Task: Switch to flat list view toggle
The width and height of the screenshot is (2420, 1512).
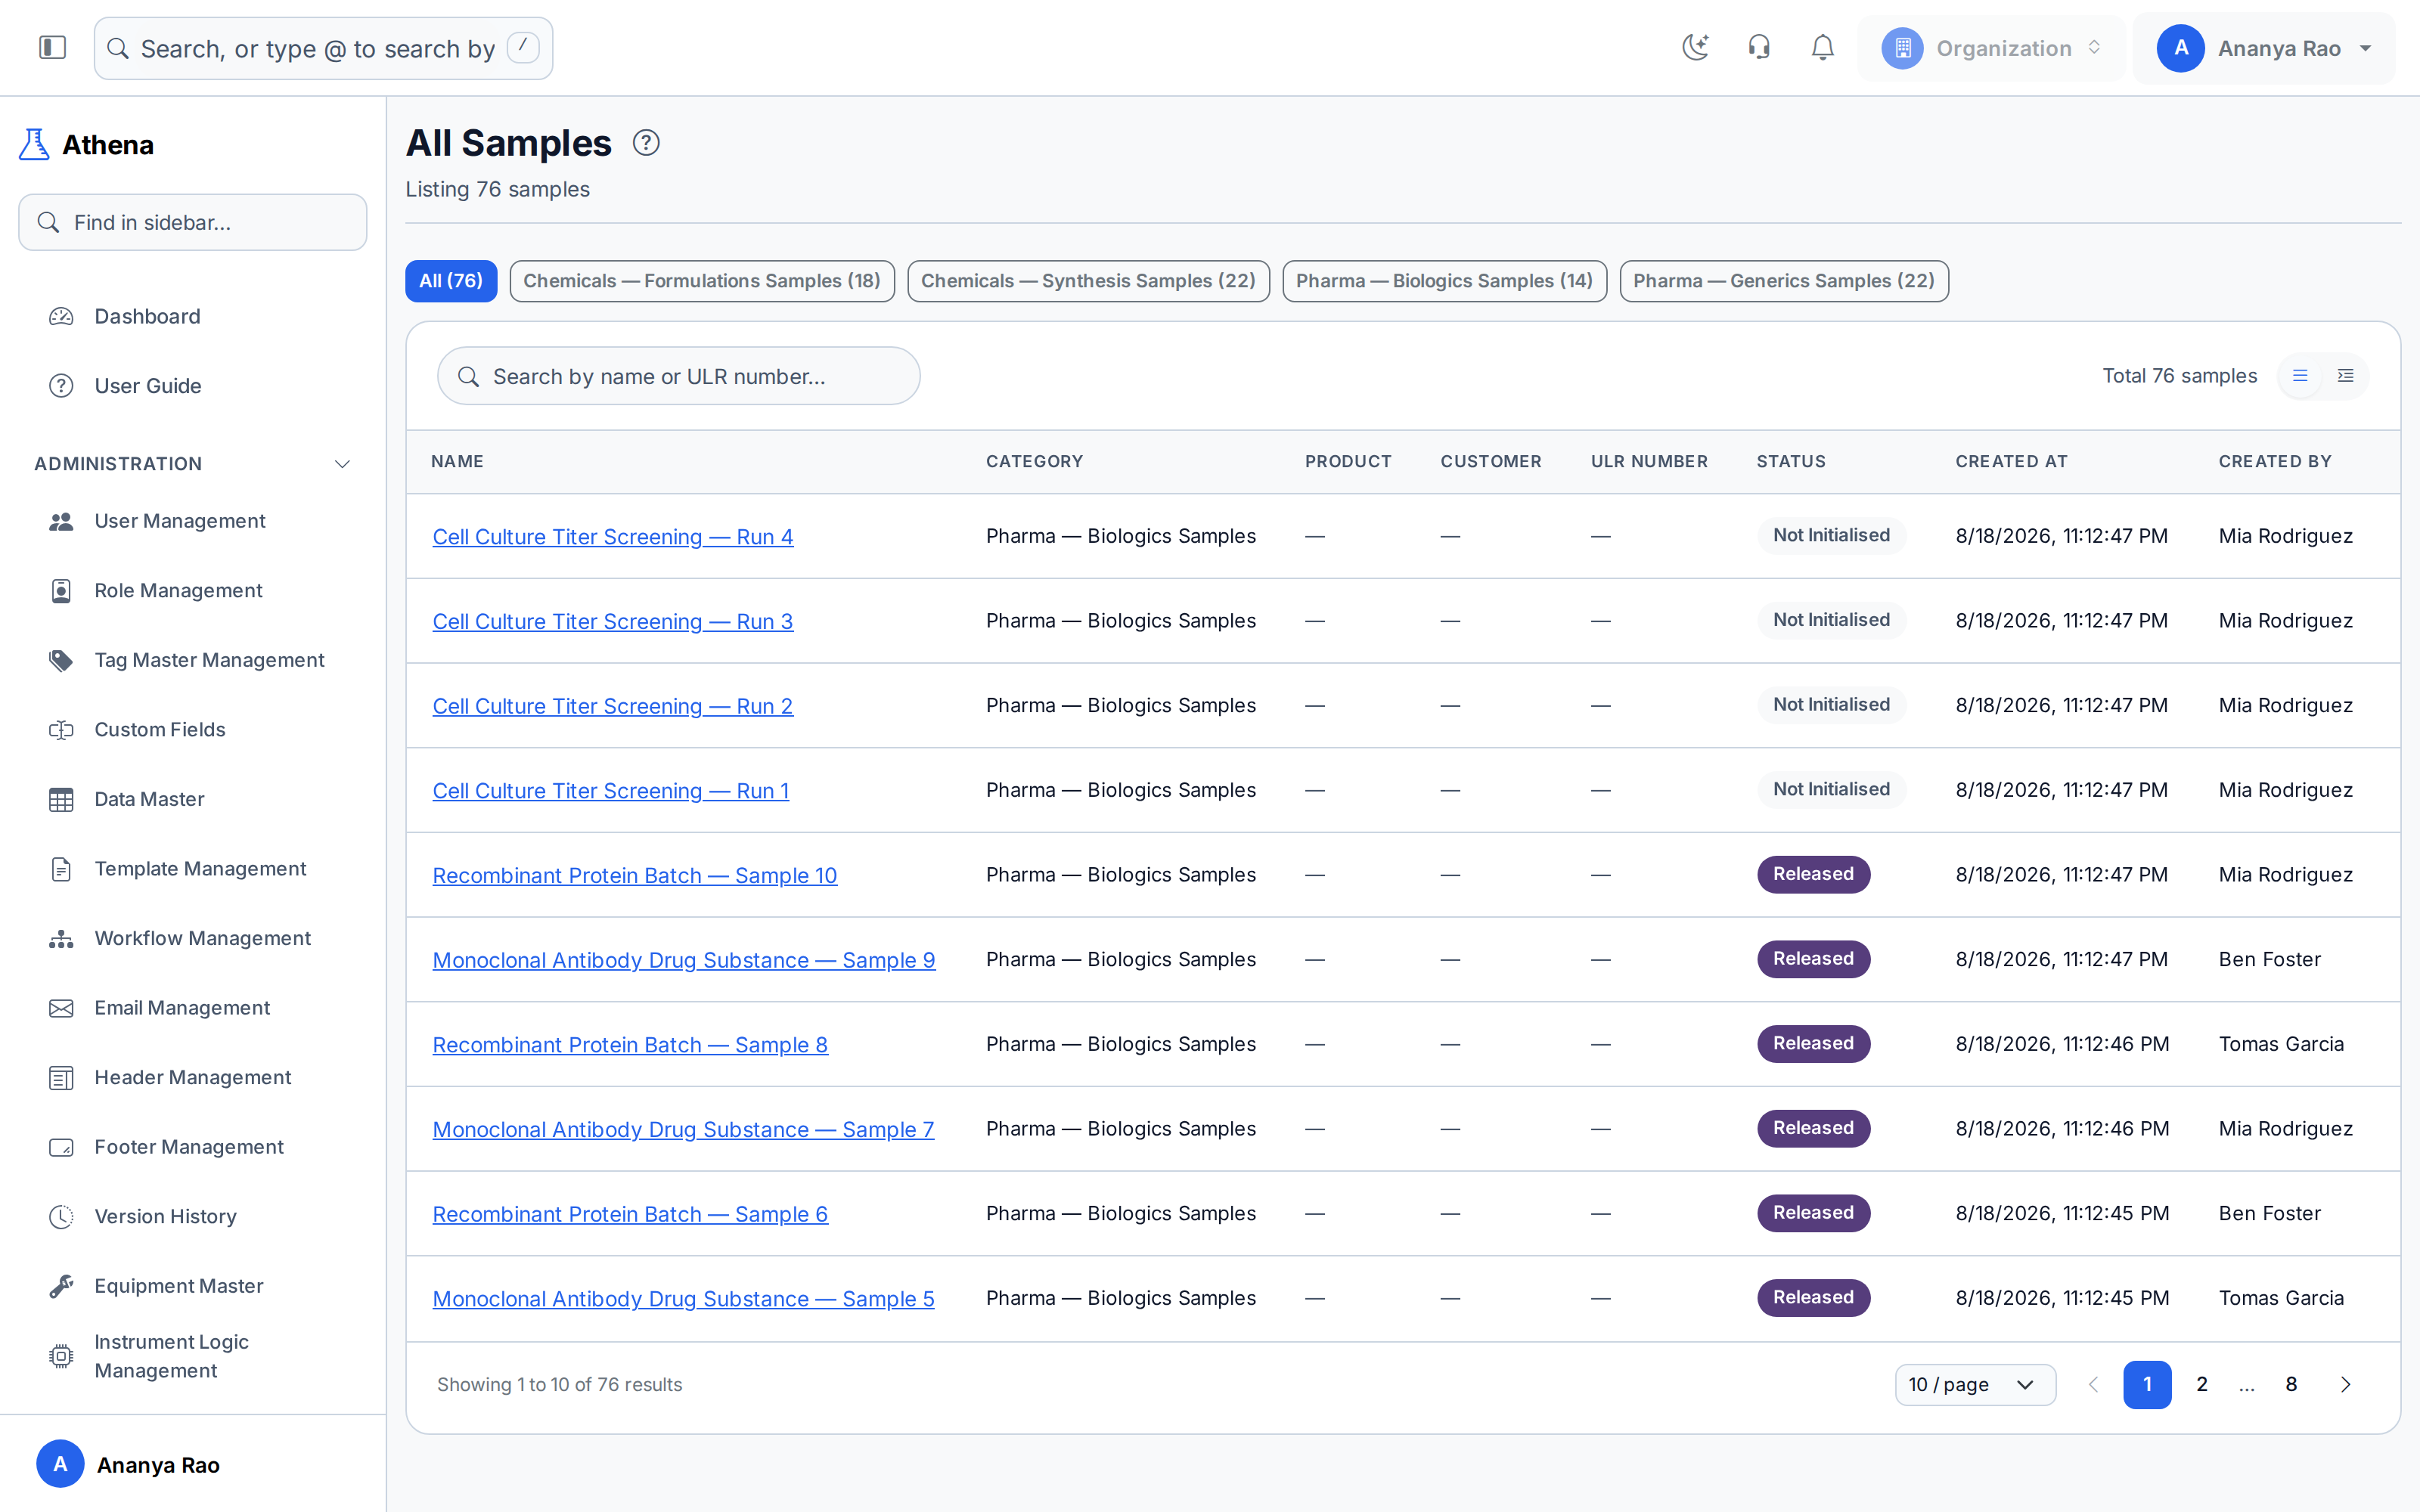Action: coord(2300,376)
